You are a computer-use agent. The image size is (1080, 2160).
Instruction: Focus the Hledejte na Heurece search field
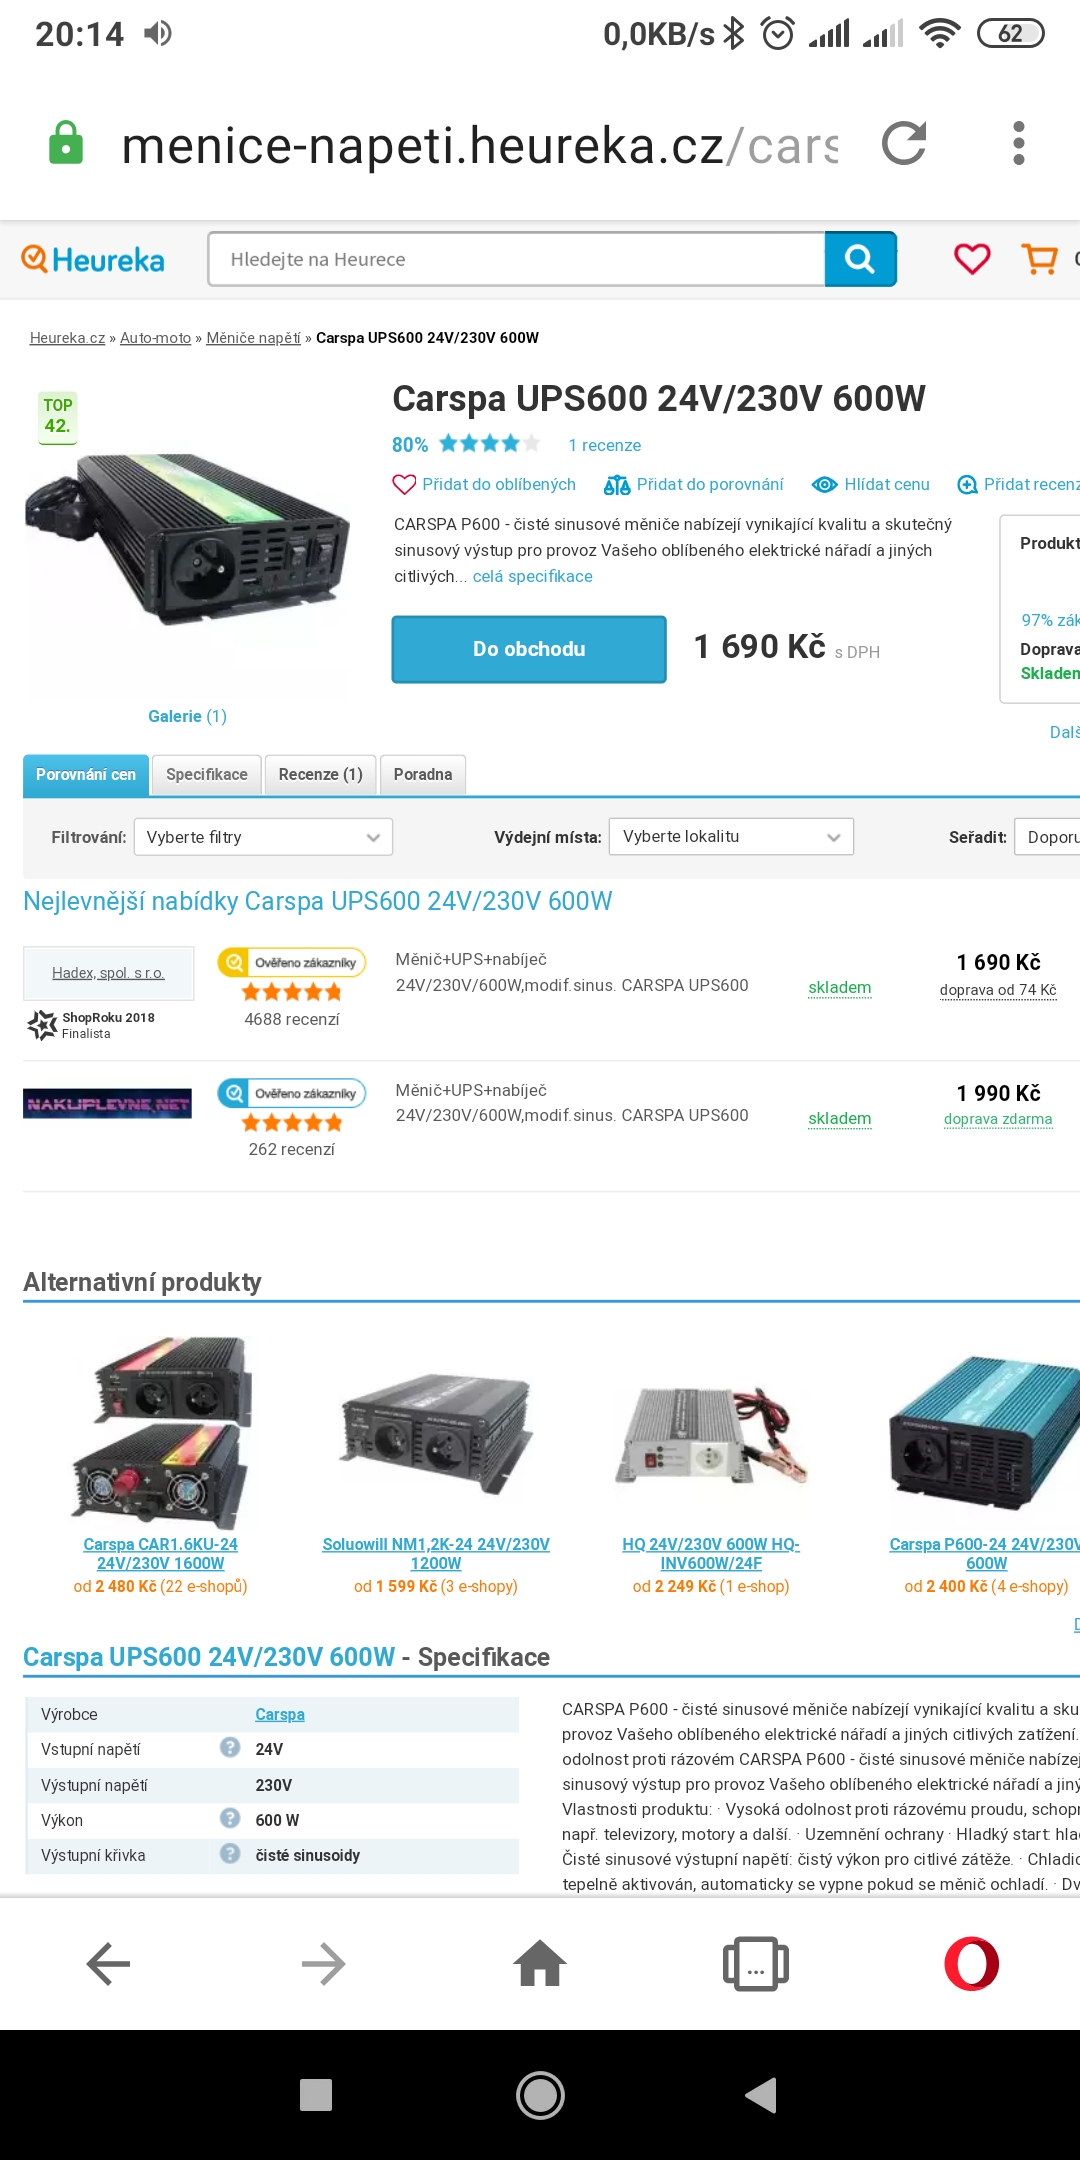tap(517, 259)
